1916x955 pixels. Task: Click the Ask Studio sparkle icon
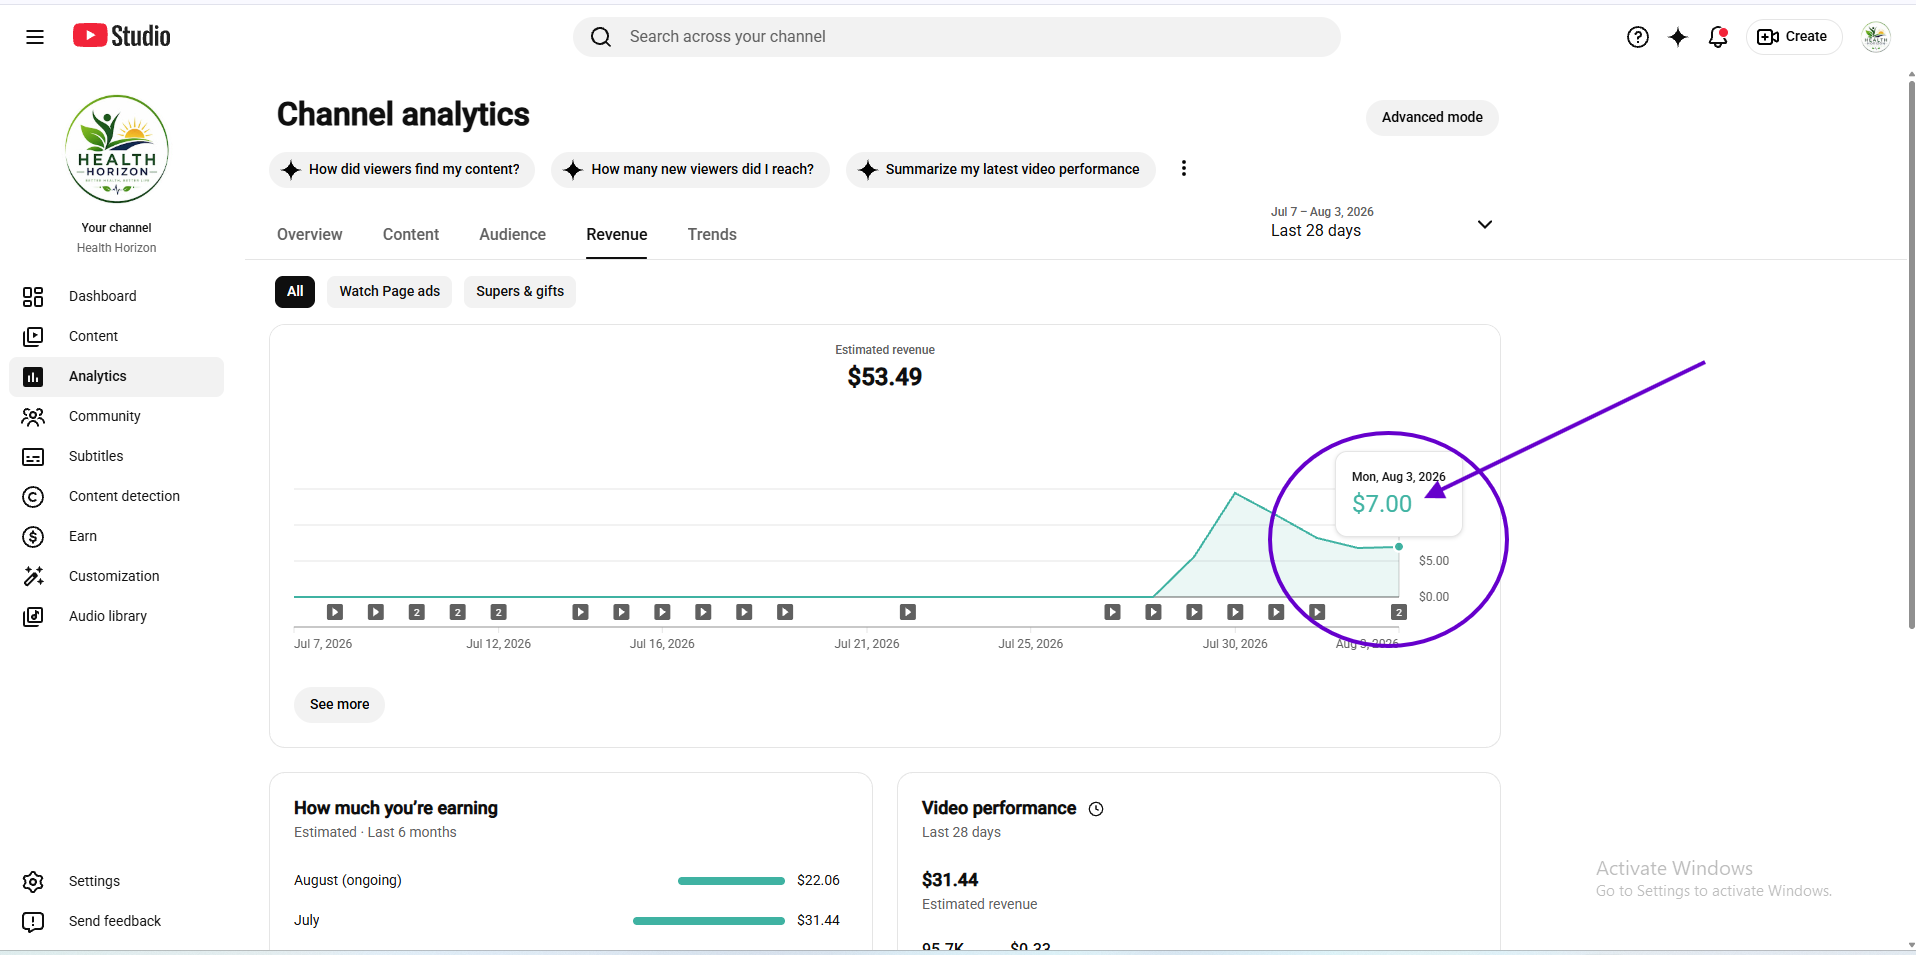(1678, 37)
